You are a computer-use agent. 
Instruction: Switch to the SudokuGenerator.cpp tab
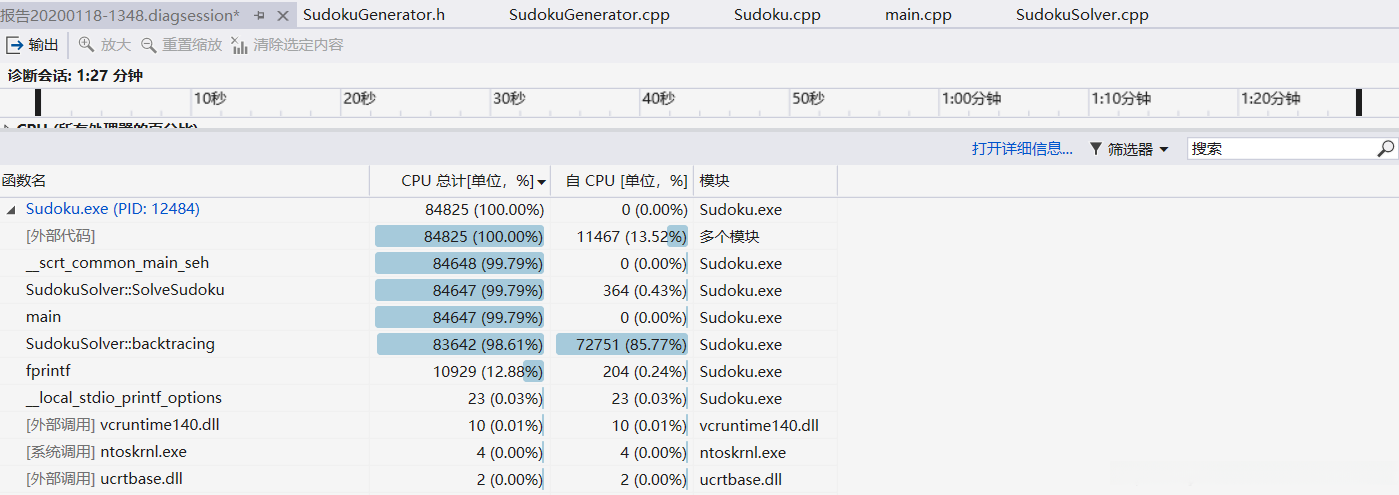pos(589,15)
